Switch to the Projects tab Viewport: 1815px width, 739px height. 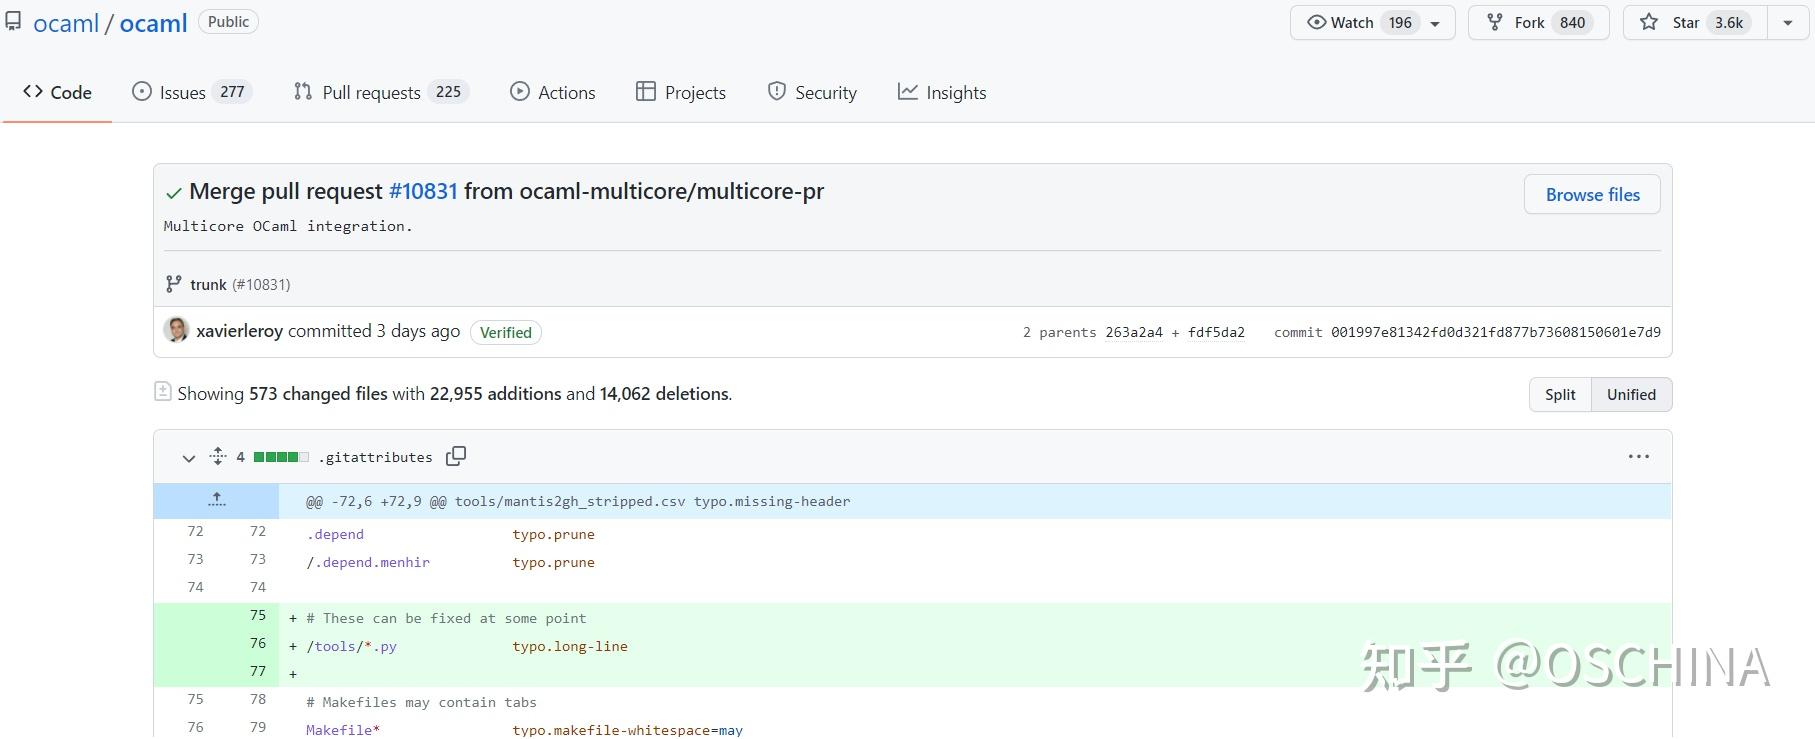pyautogui.click(x=681, y=92)
